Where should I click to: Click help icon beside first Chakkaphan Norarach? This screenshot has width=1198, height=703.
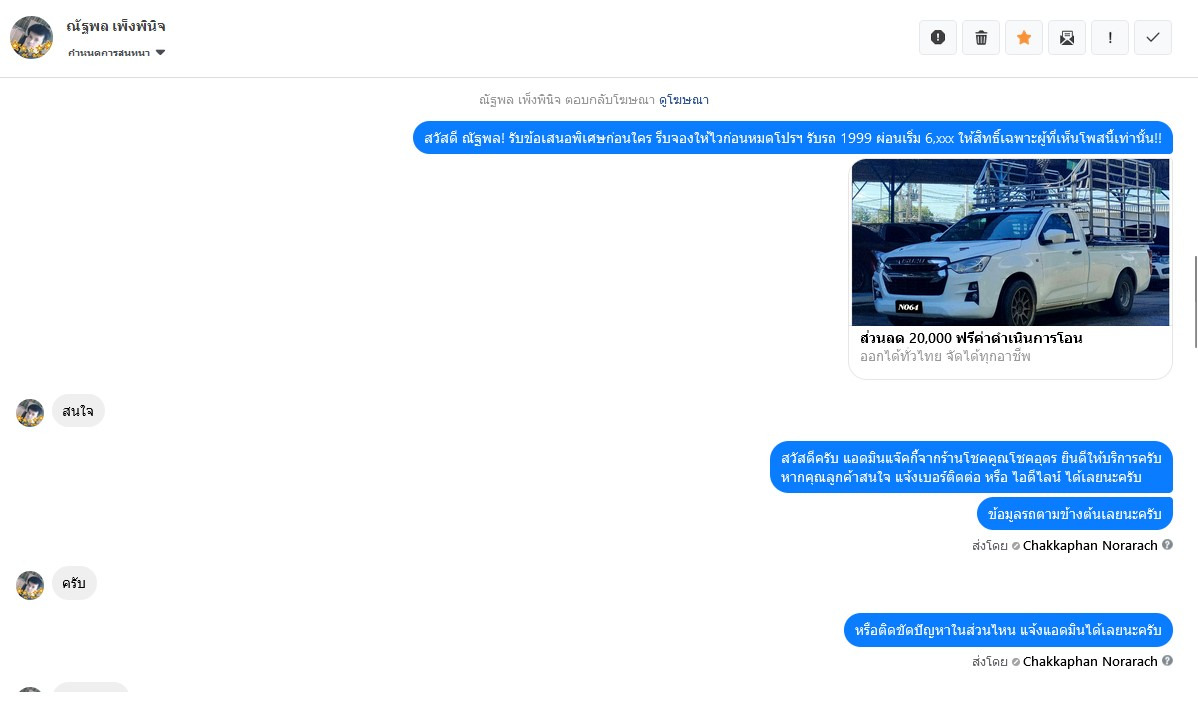(1167, 545)
